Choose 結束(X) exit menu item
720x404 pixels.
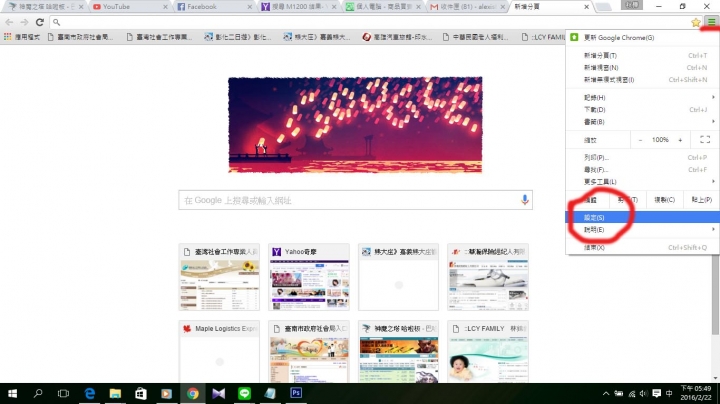click(x=642, y=247)
